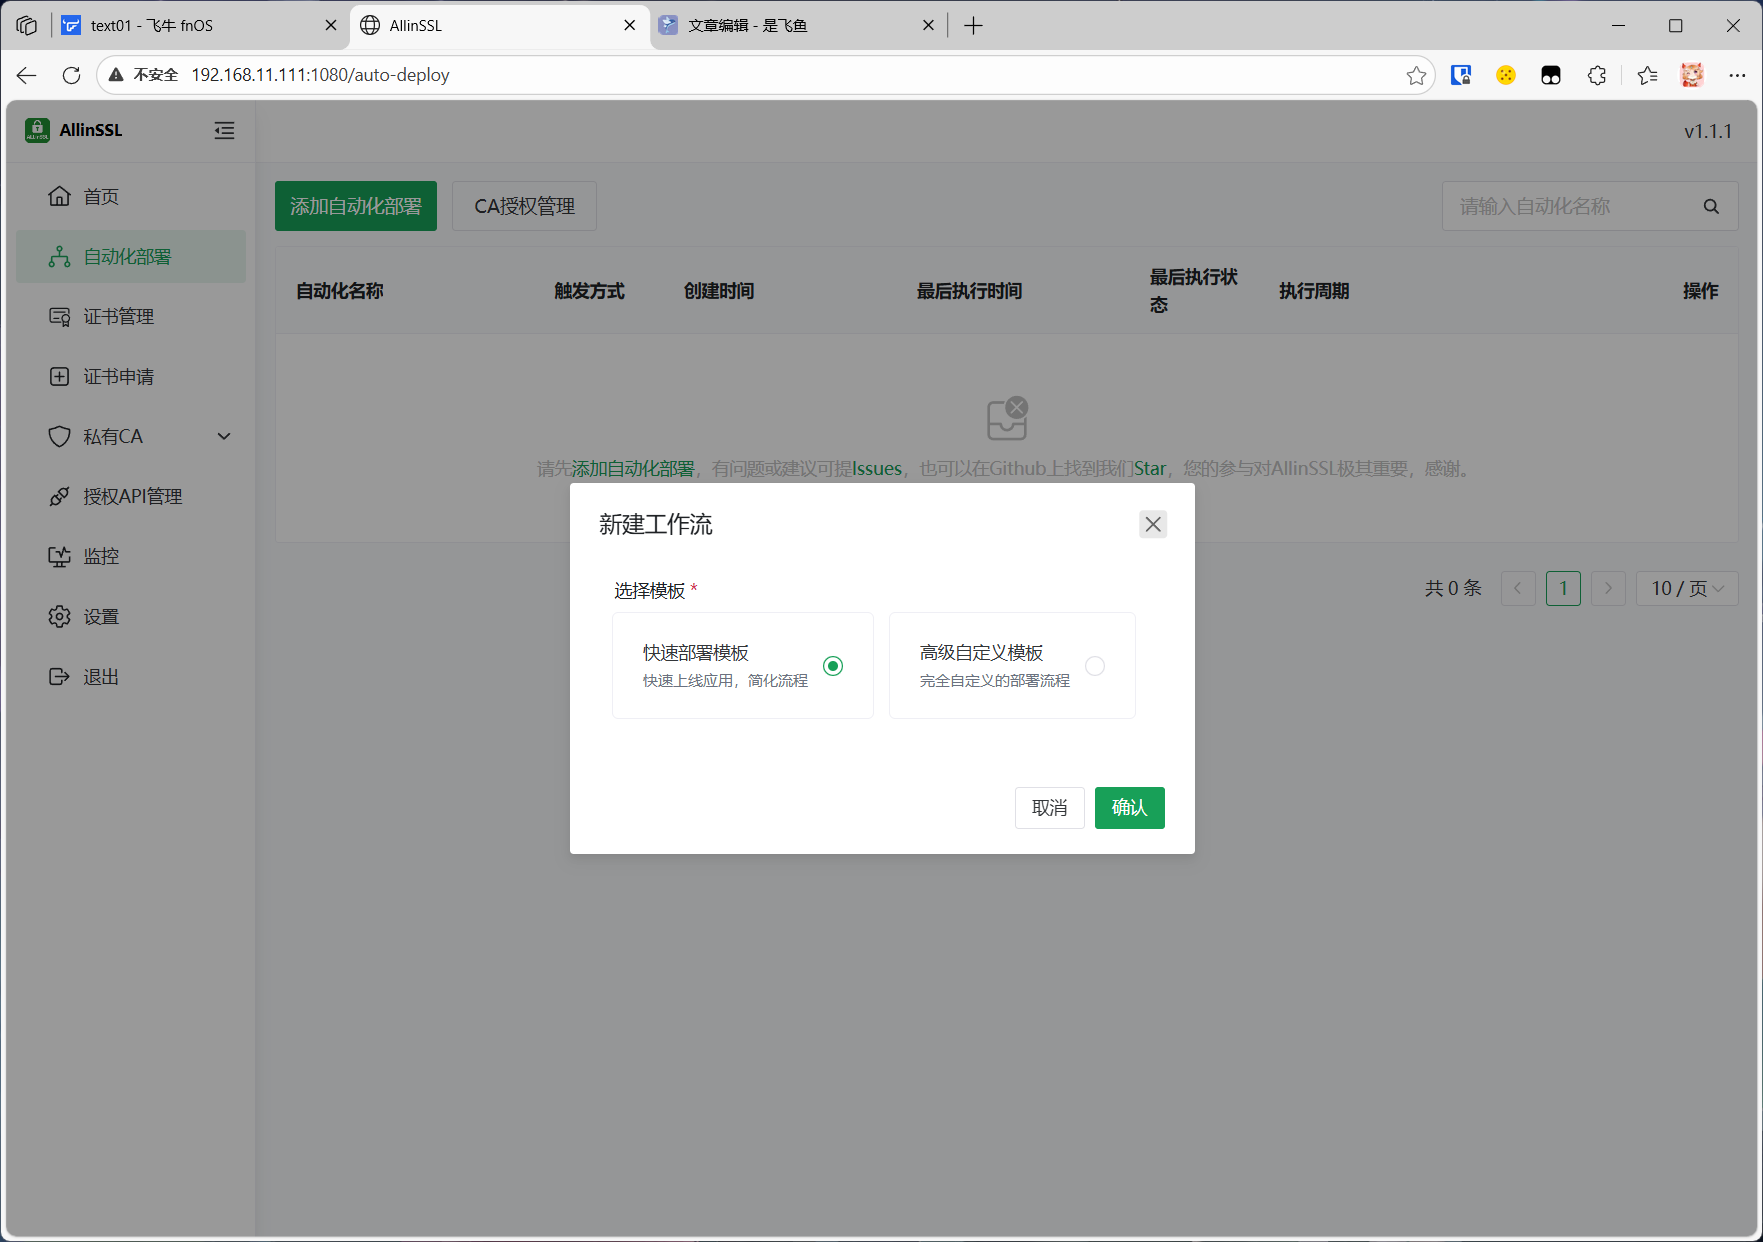Select the 高级自定义模板 radio button
The image size is (1763, 1242).
1095,666
